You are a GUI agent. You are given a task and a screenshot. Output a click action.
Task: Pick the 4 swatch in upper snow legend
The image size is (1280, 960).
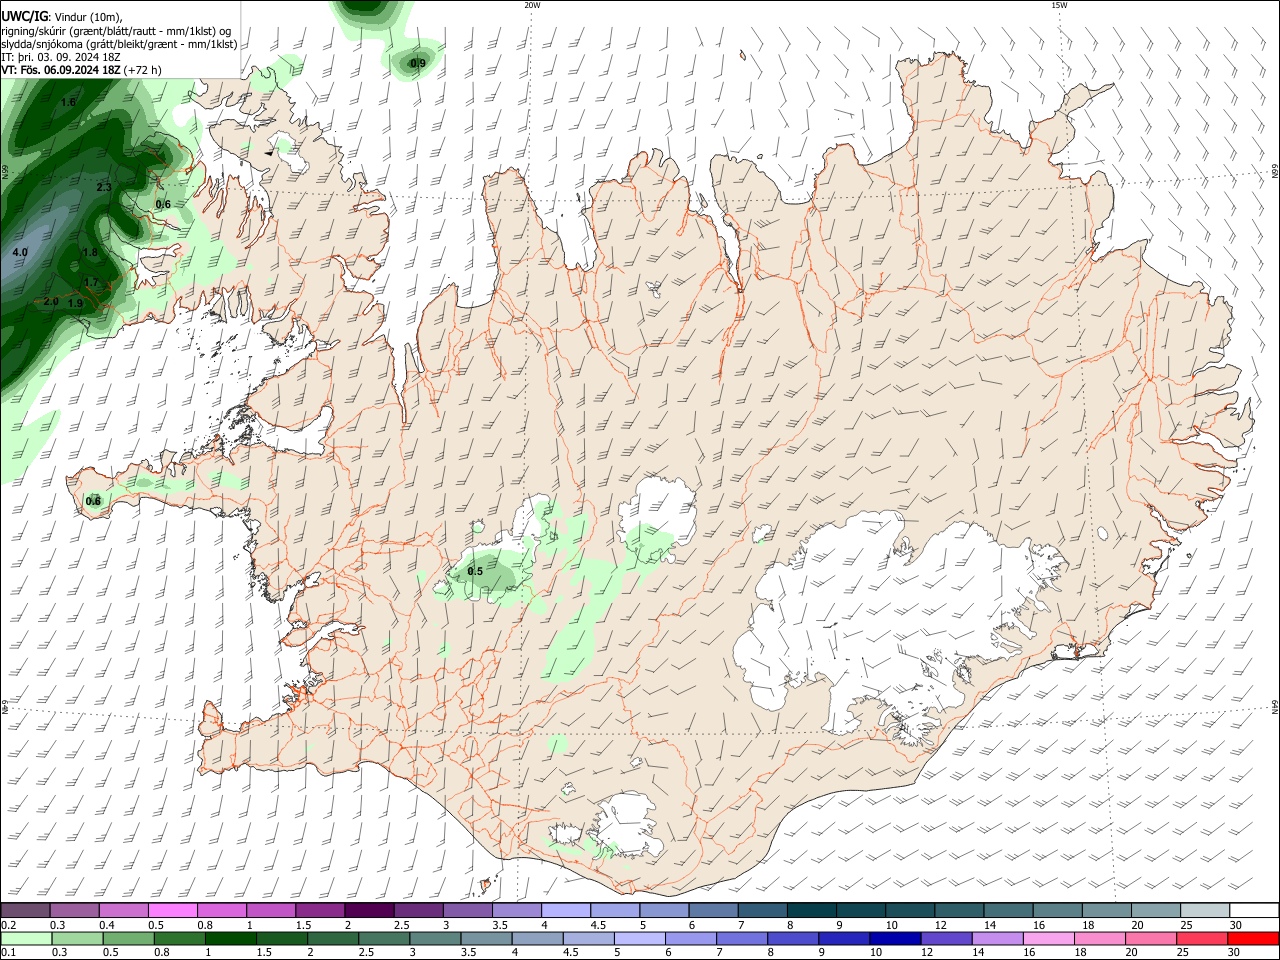click(566, 910)
